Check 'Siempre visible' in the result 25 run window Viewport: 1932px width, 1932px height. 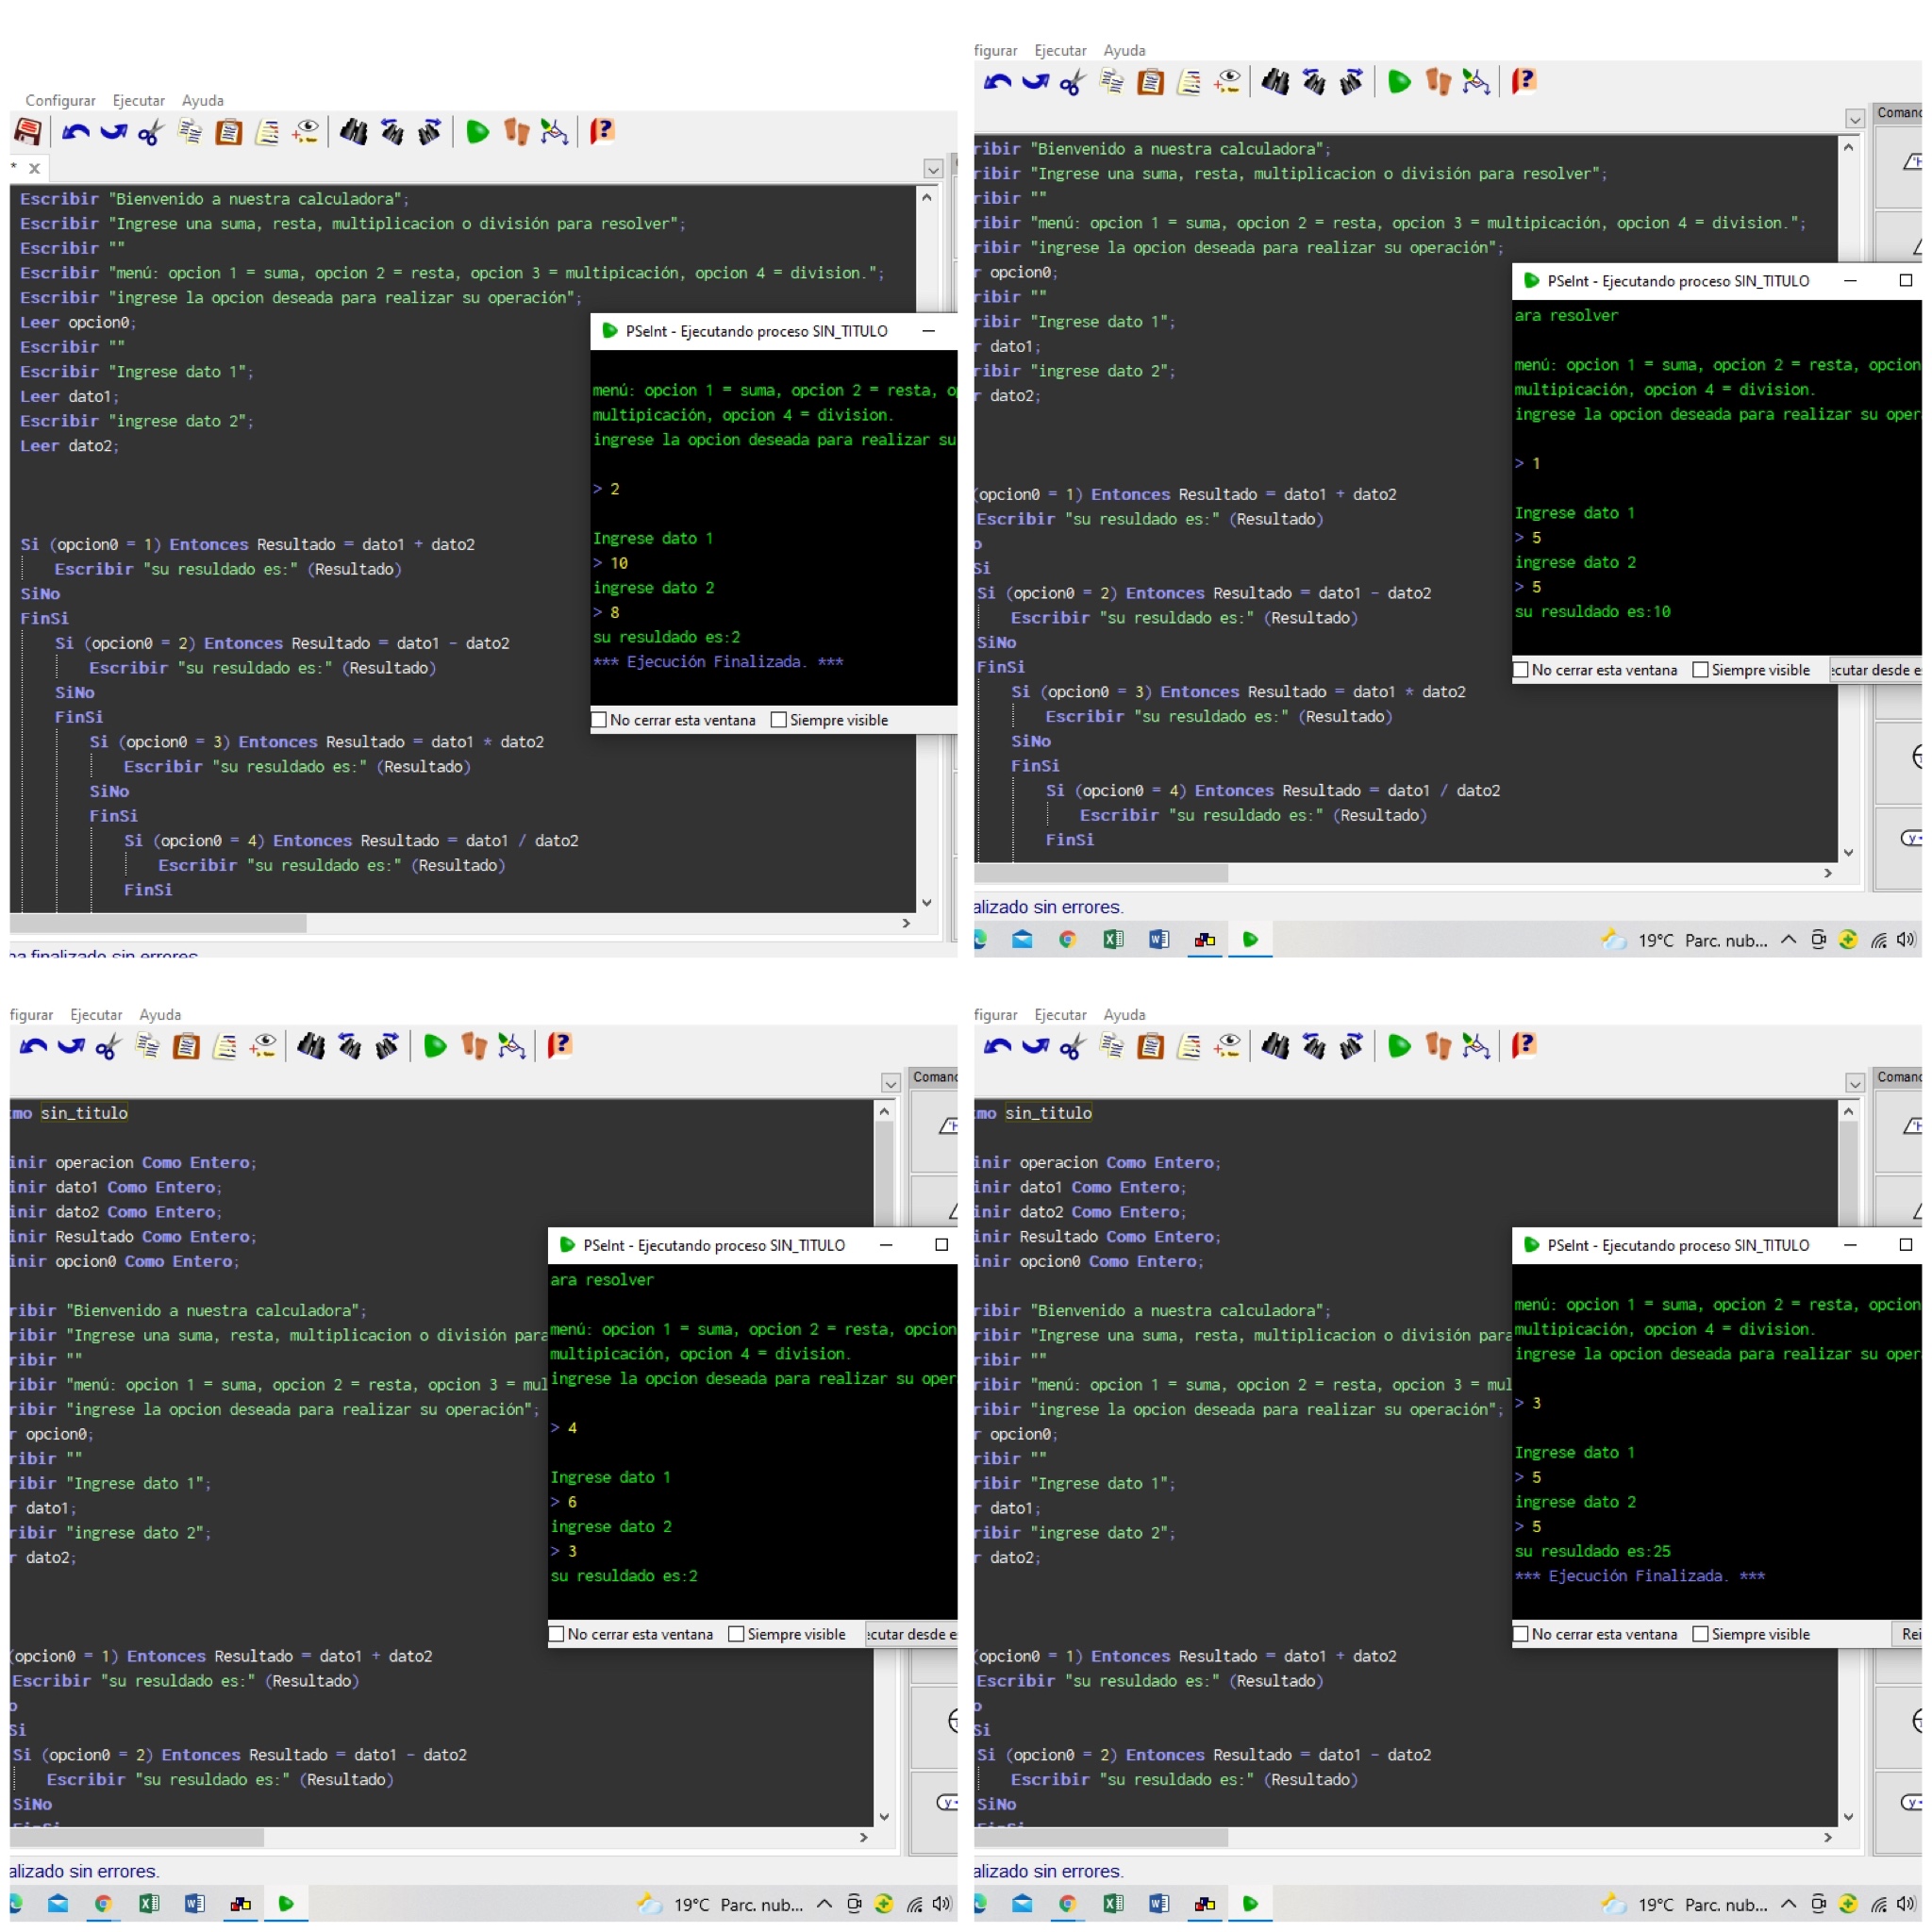click(1699, 1634)
